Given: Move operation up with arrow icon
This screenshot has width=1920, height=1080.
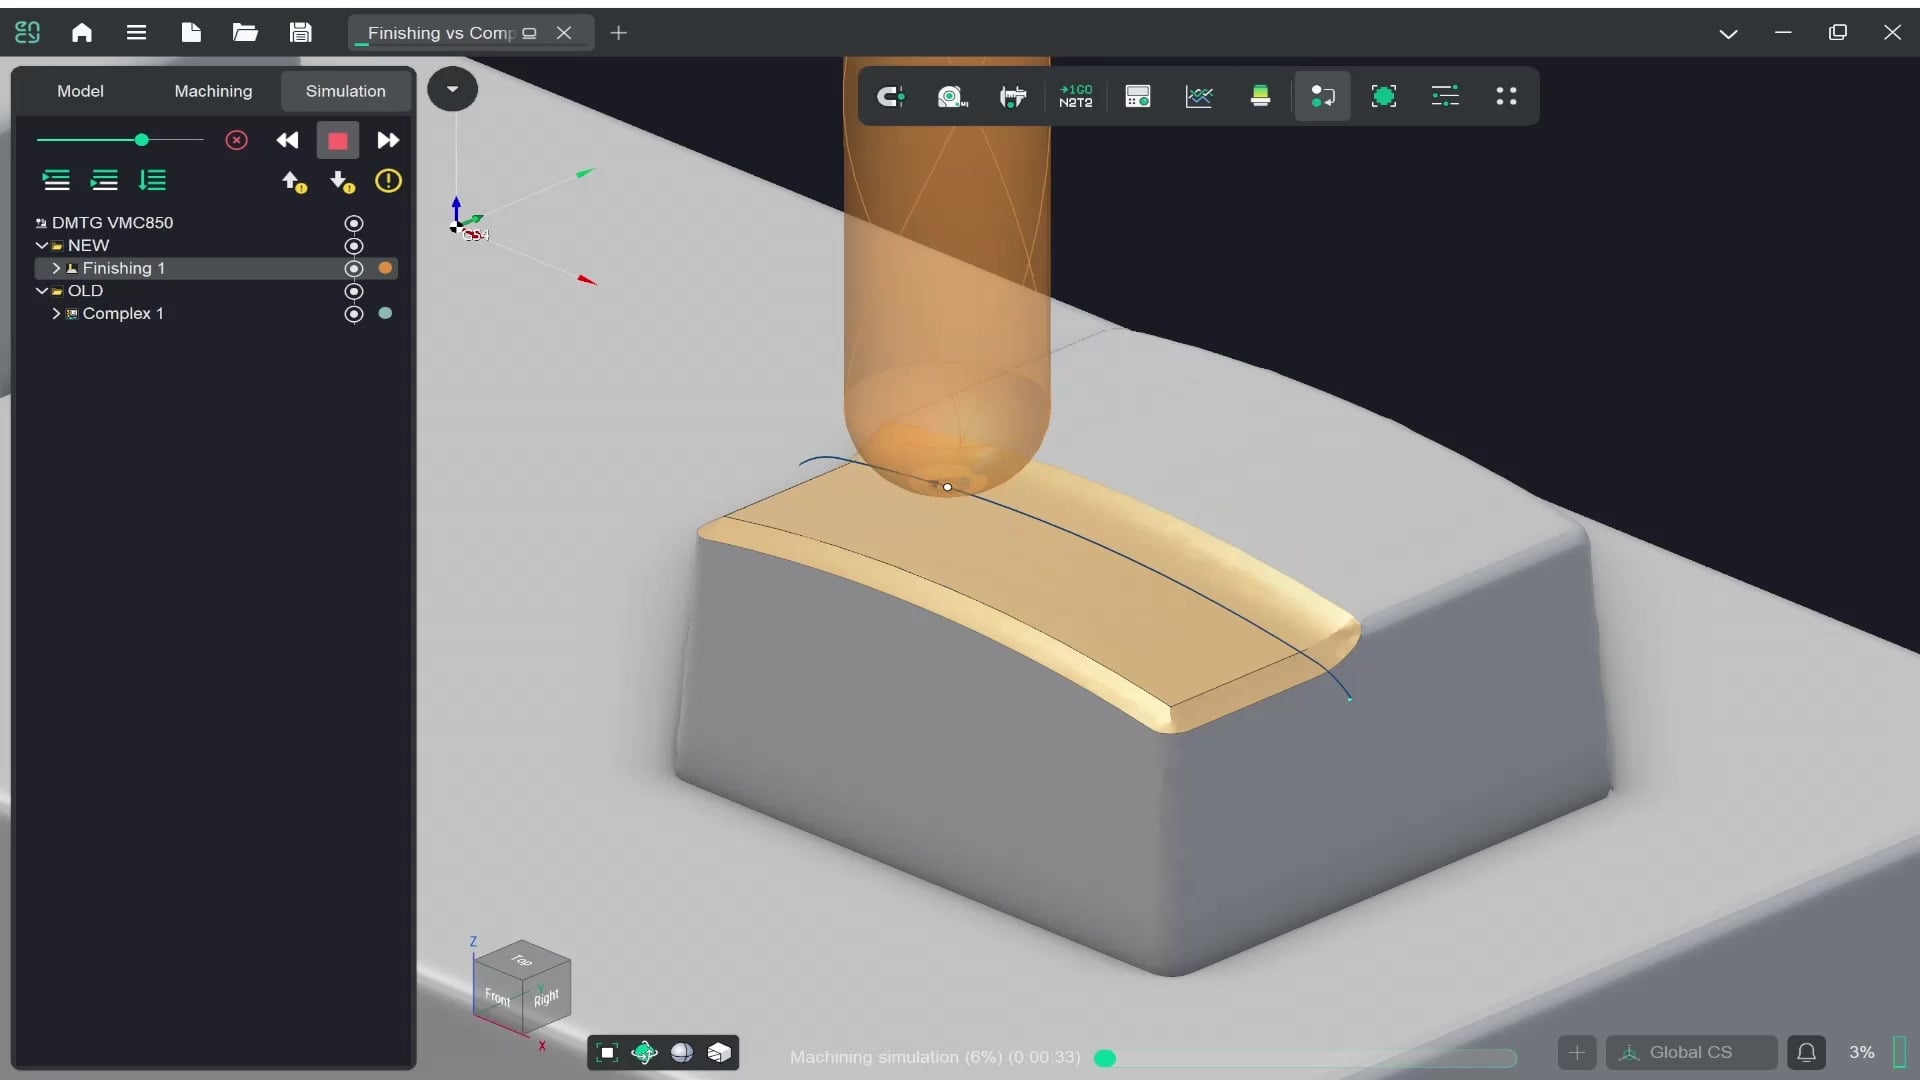Looking at the screenshot, I should pos(293,182).
